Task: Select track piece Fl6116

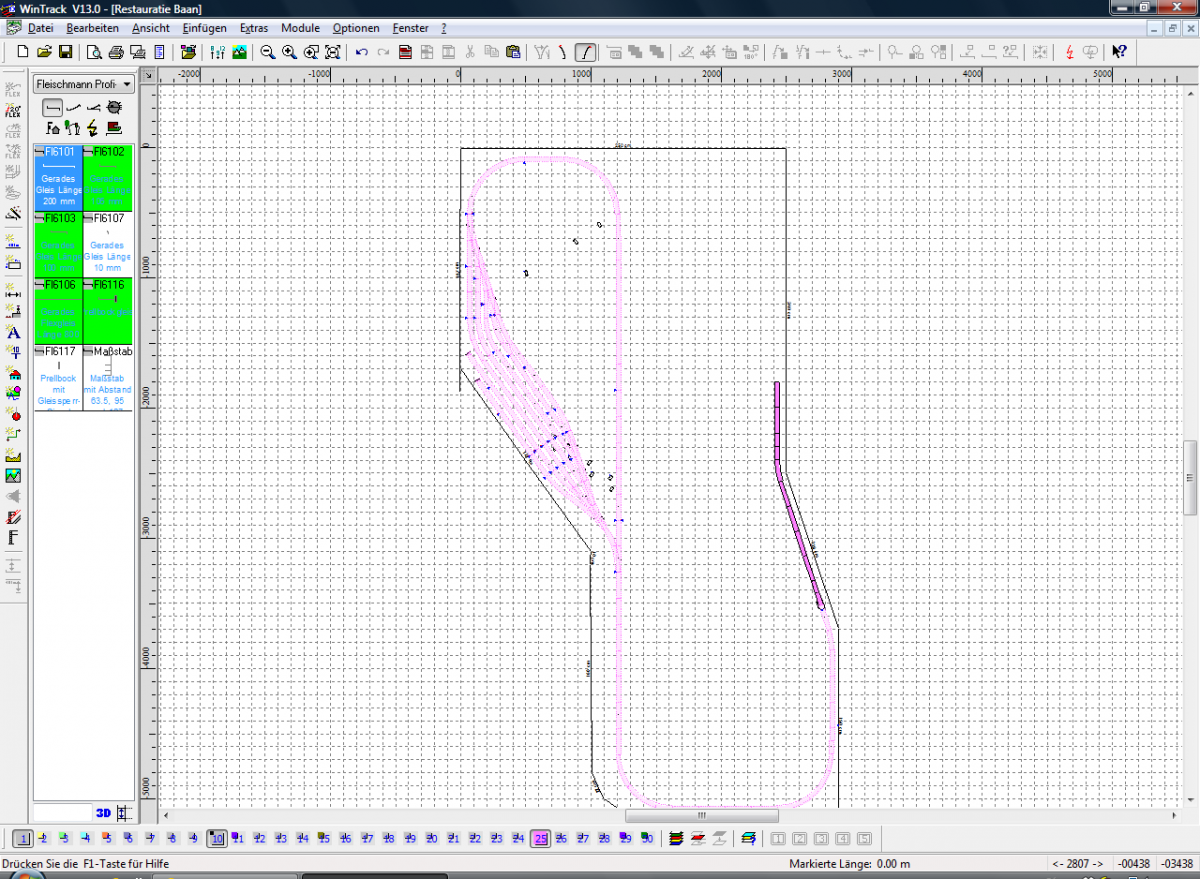Action: point(109,311)
